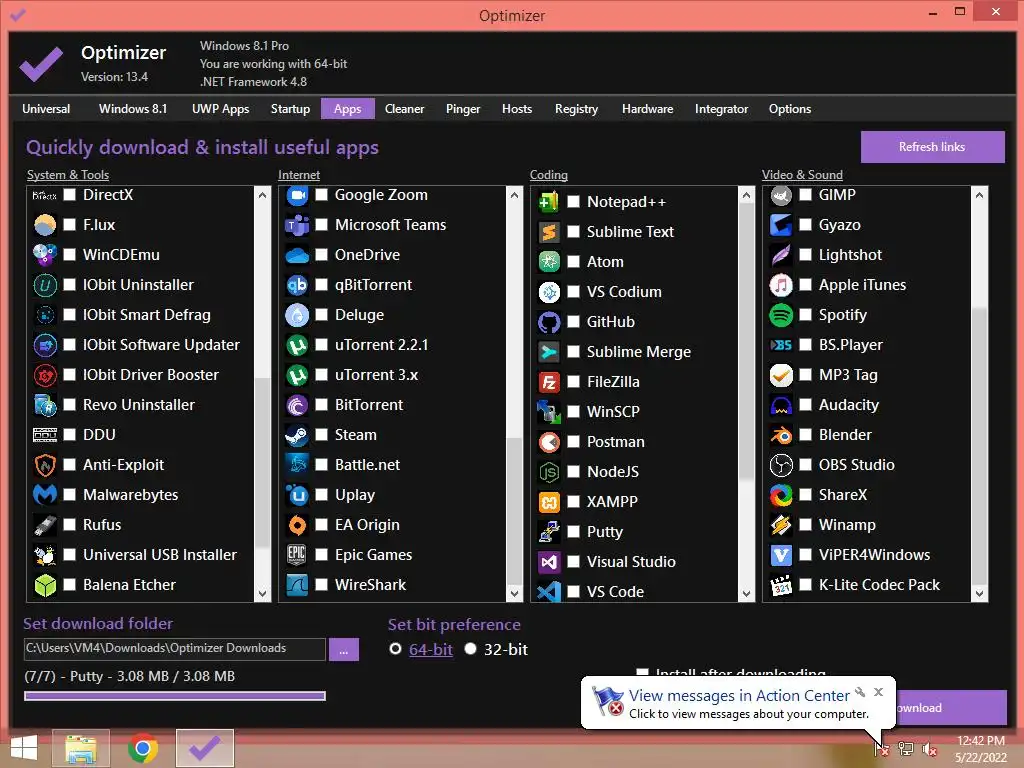
Task: Click the ShareX icon
Action: (x=781, y=495)
